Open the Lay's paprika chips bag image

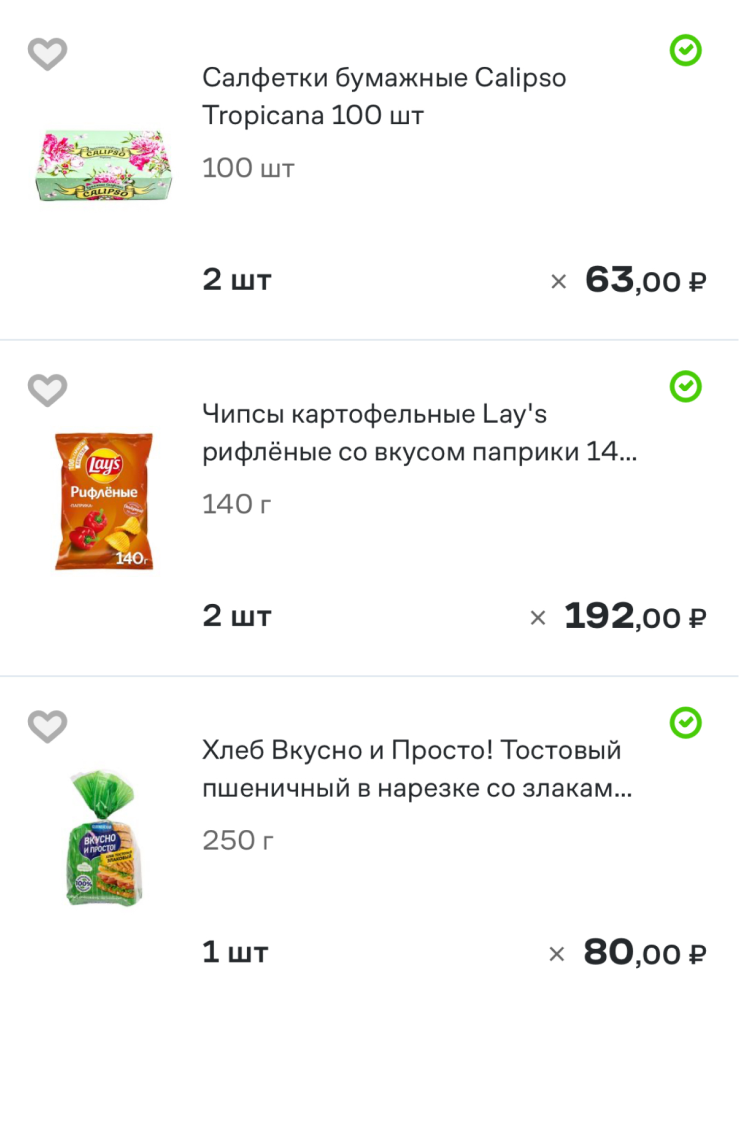coord(104,501)
